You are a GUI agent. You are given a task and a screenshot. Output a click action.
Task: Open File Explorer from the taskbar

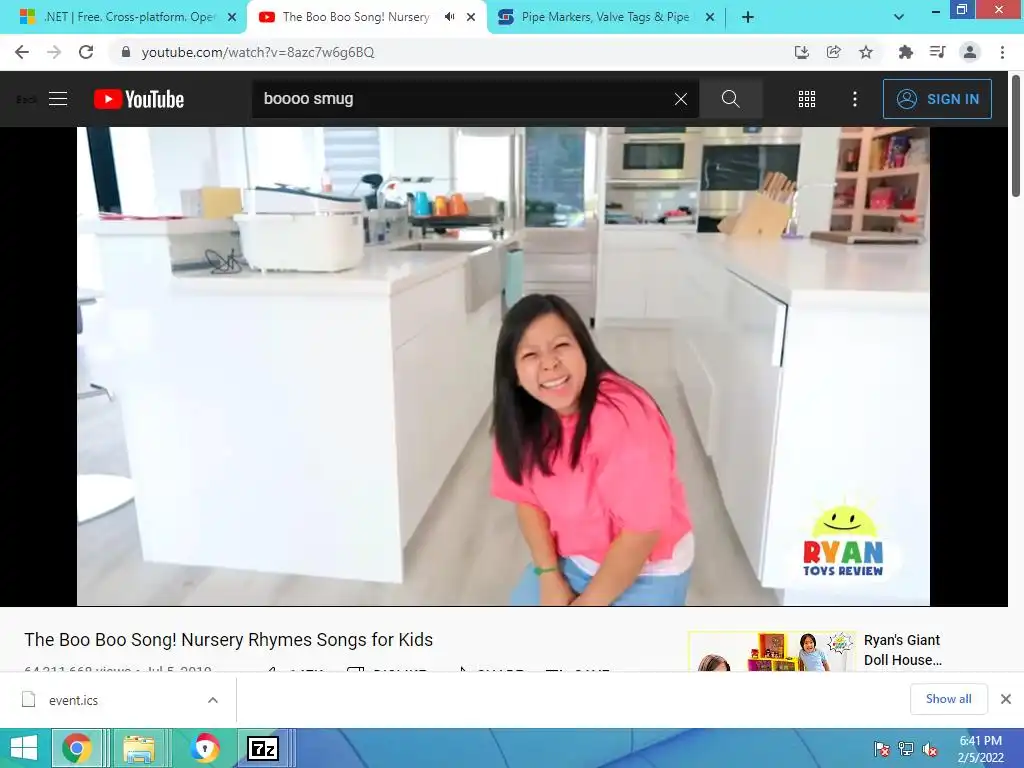click(139, 748)
